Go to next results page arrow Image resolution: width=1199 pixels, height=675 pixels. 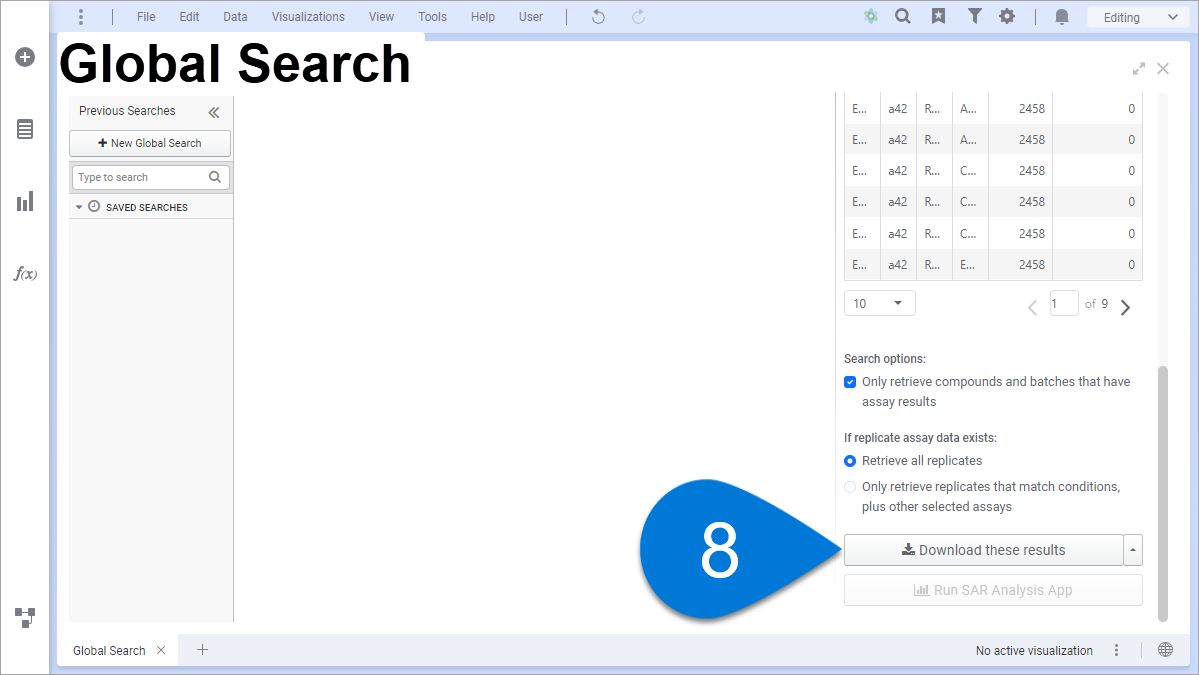coord(1126,307)
